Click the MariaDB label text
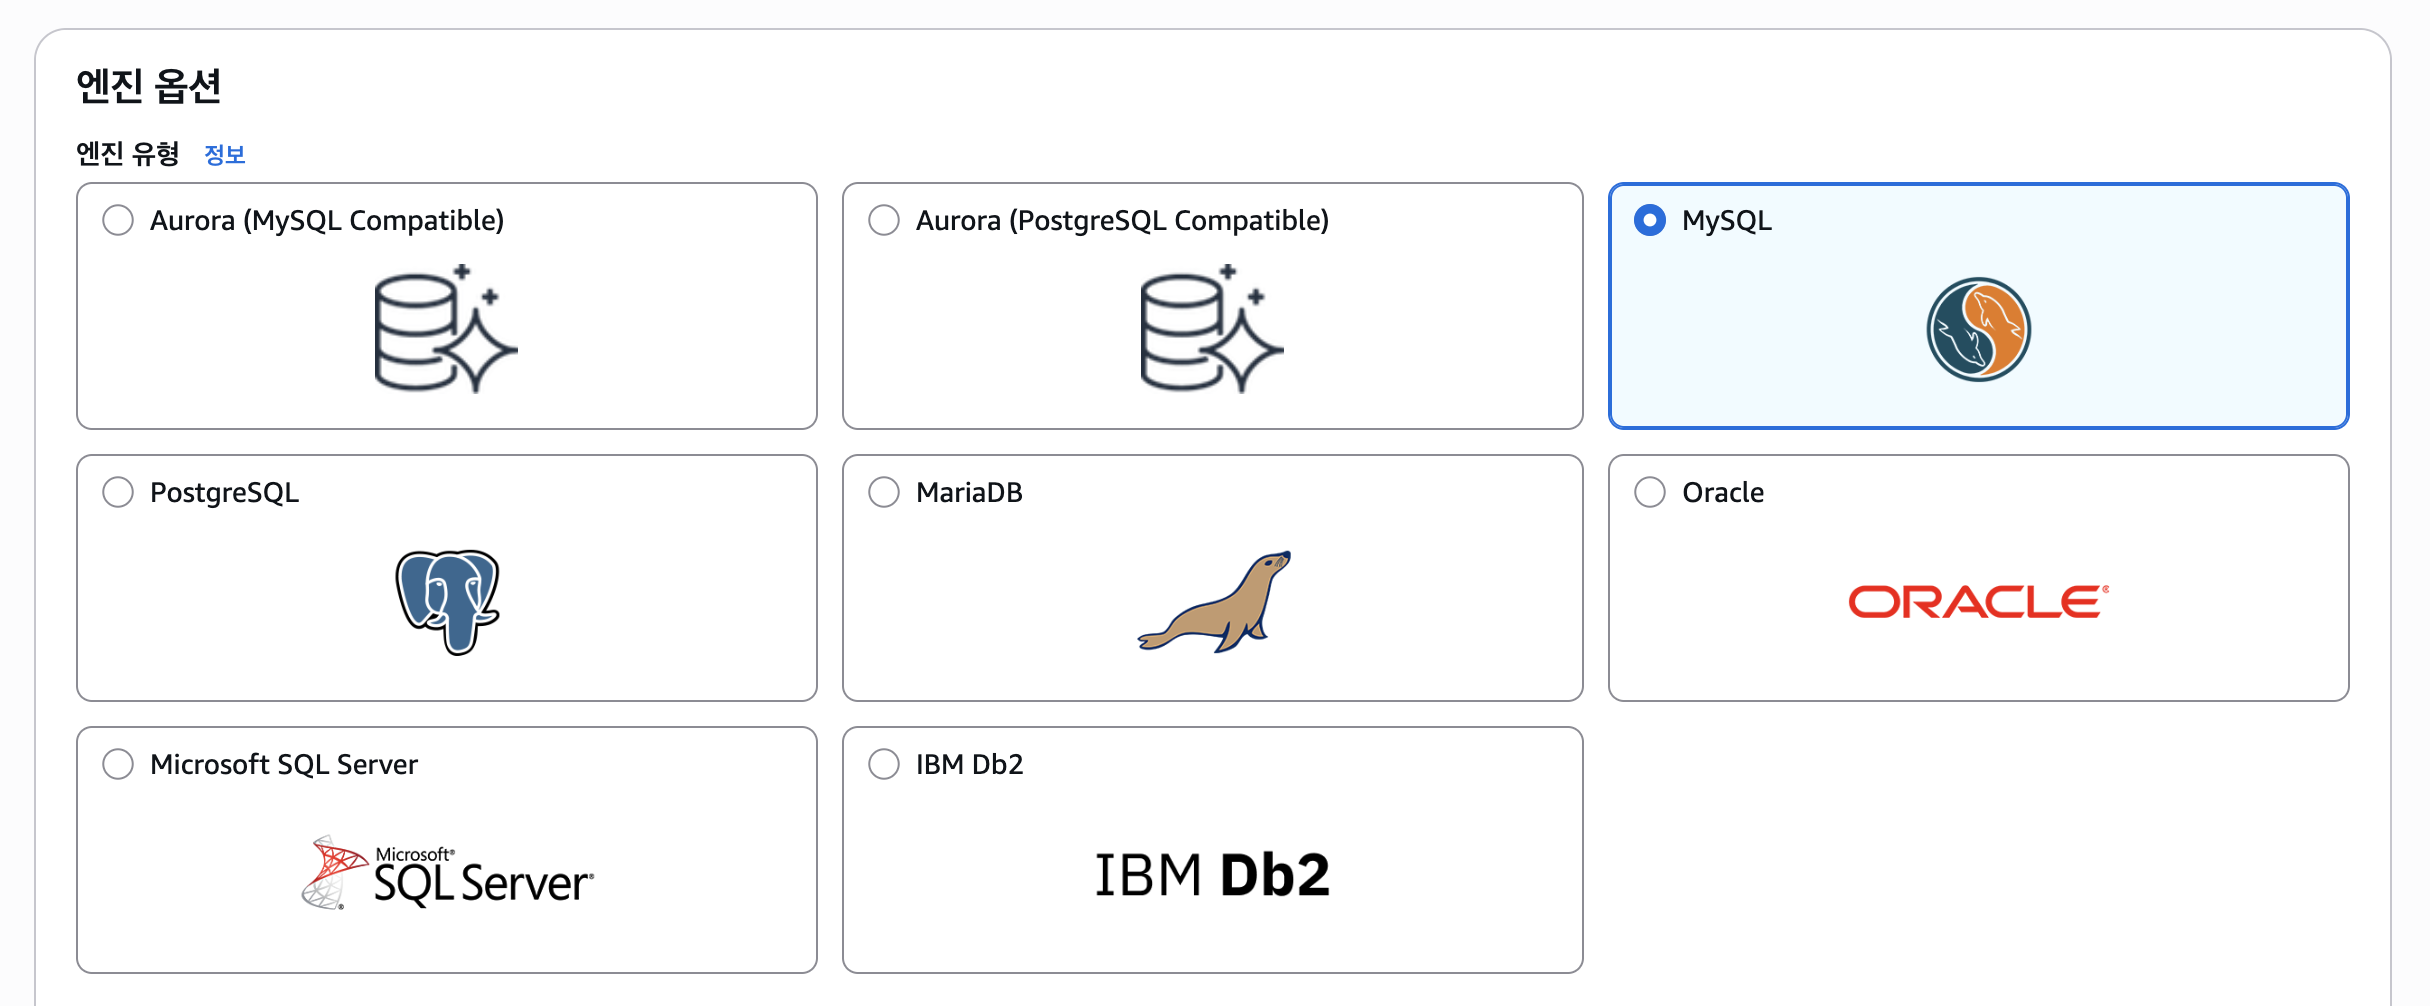 coord(969,492)
